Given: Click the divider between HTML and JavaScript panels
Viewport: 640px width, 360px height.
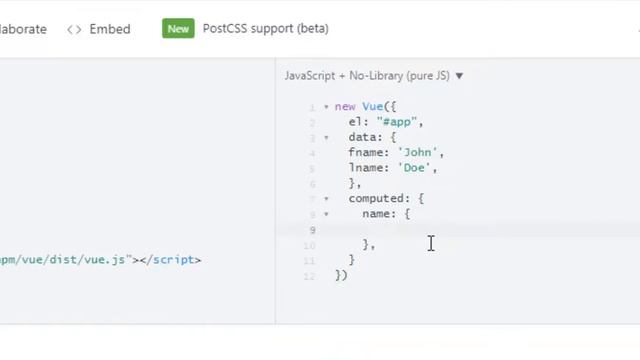Looking at the screenshot, I should click(x=276, y=191).
